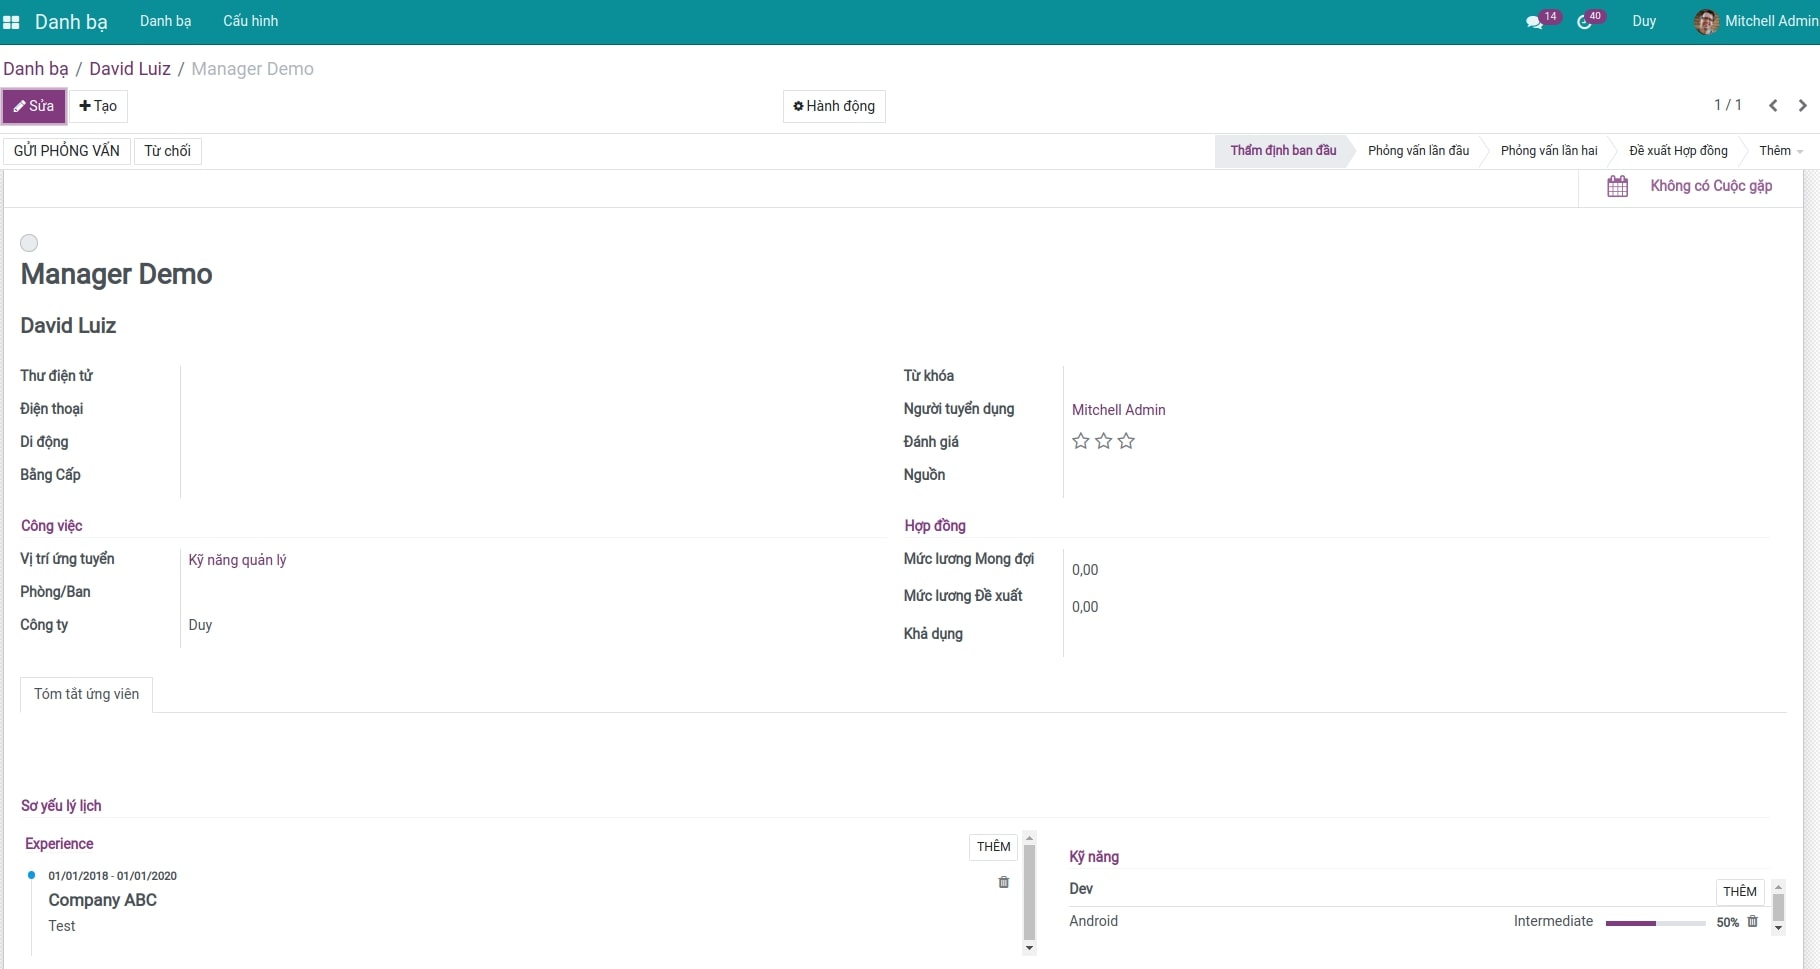Go to the next record arrow
Screen dimensions: 1820x969
(1802, 106)
